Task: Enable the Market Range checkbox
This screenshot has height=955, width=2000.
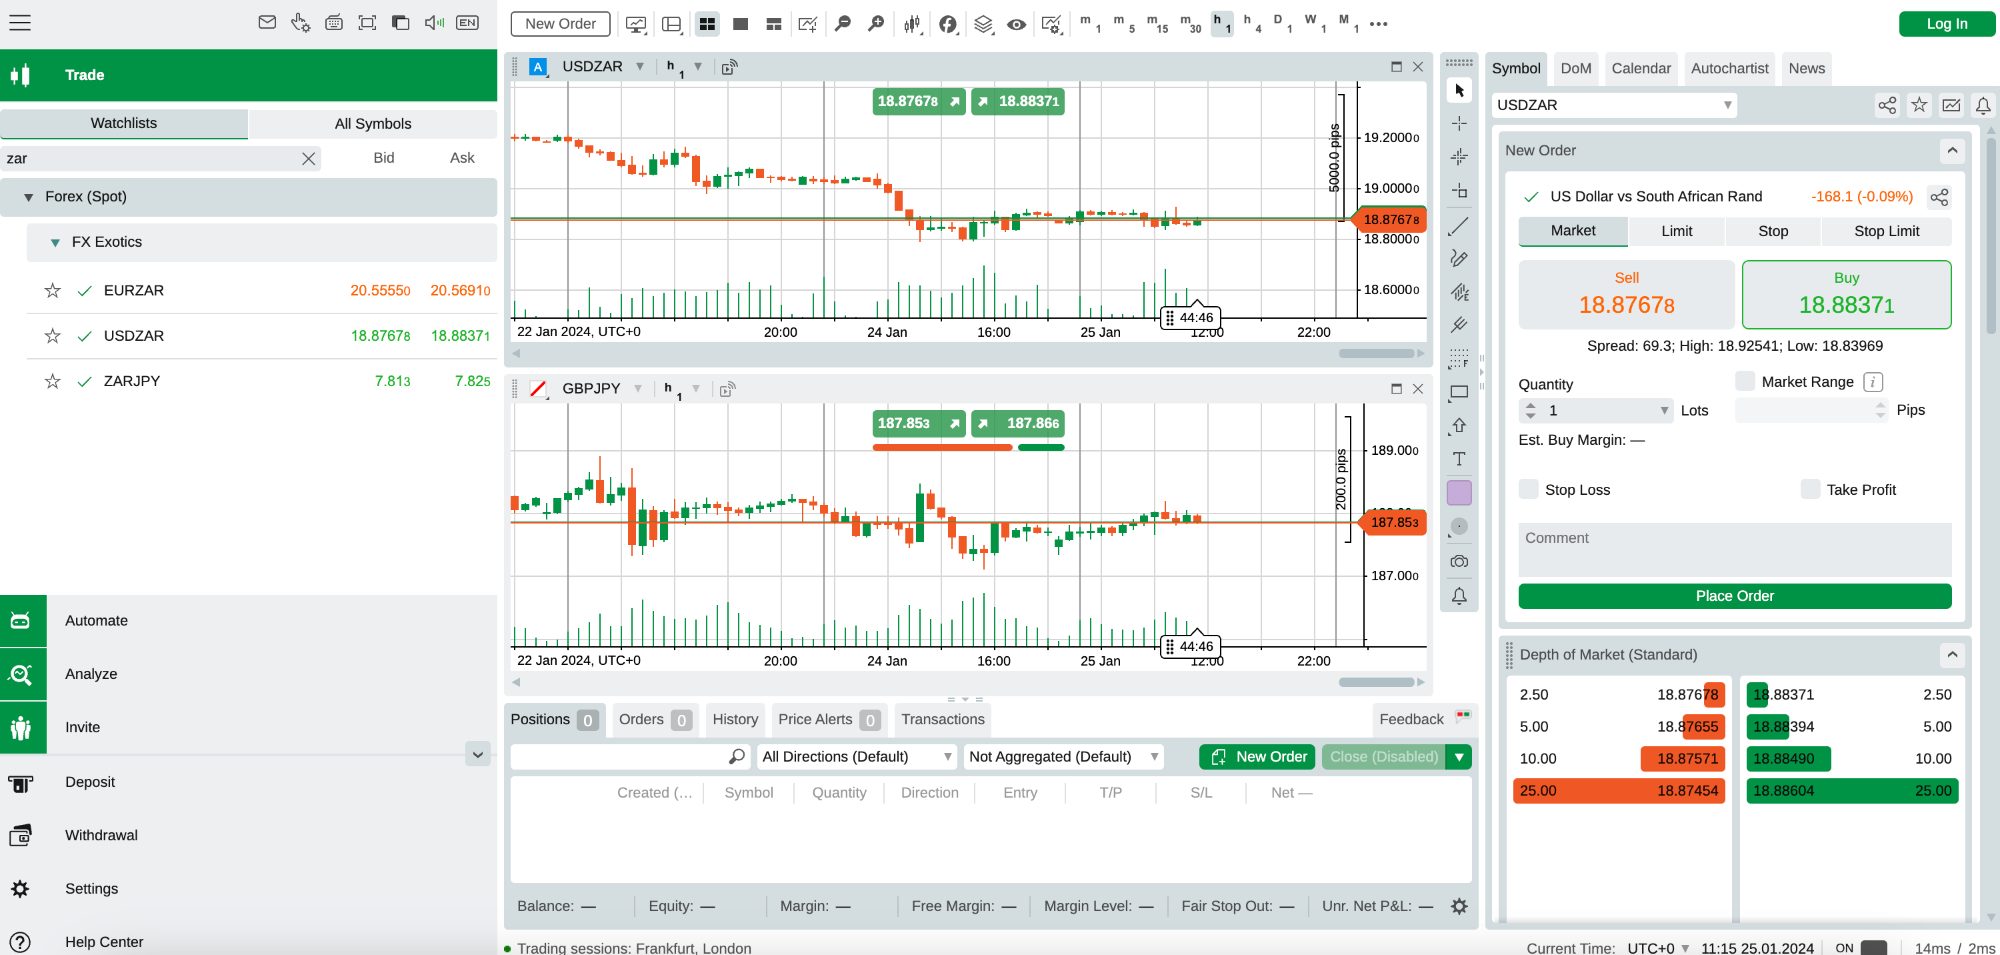Action: pyautogui.click(x=1745, y=381)
